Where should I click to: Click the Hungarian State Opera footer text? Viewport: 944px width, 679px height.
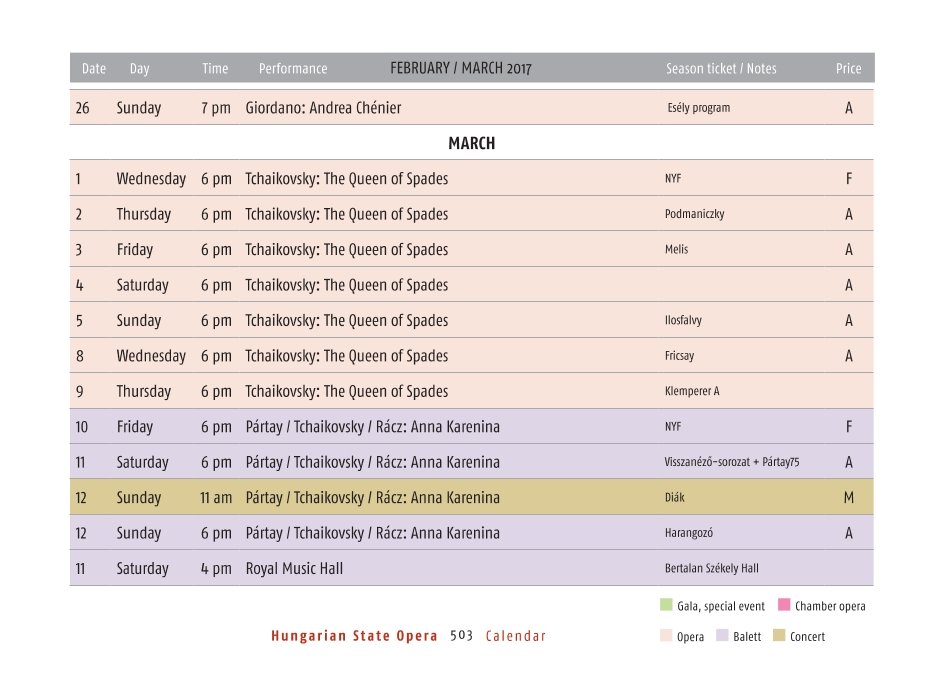pyautogui.click(x=354, y=636)
